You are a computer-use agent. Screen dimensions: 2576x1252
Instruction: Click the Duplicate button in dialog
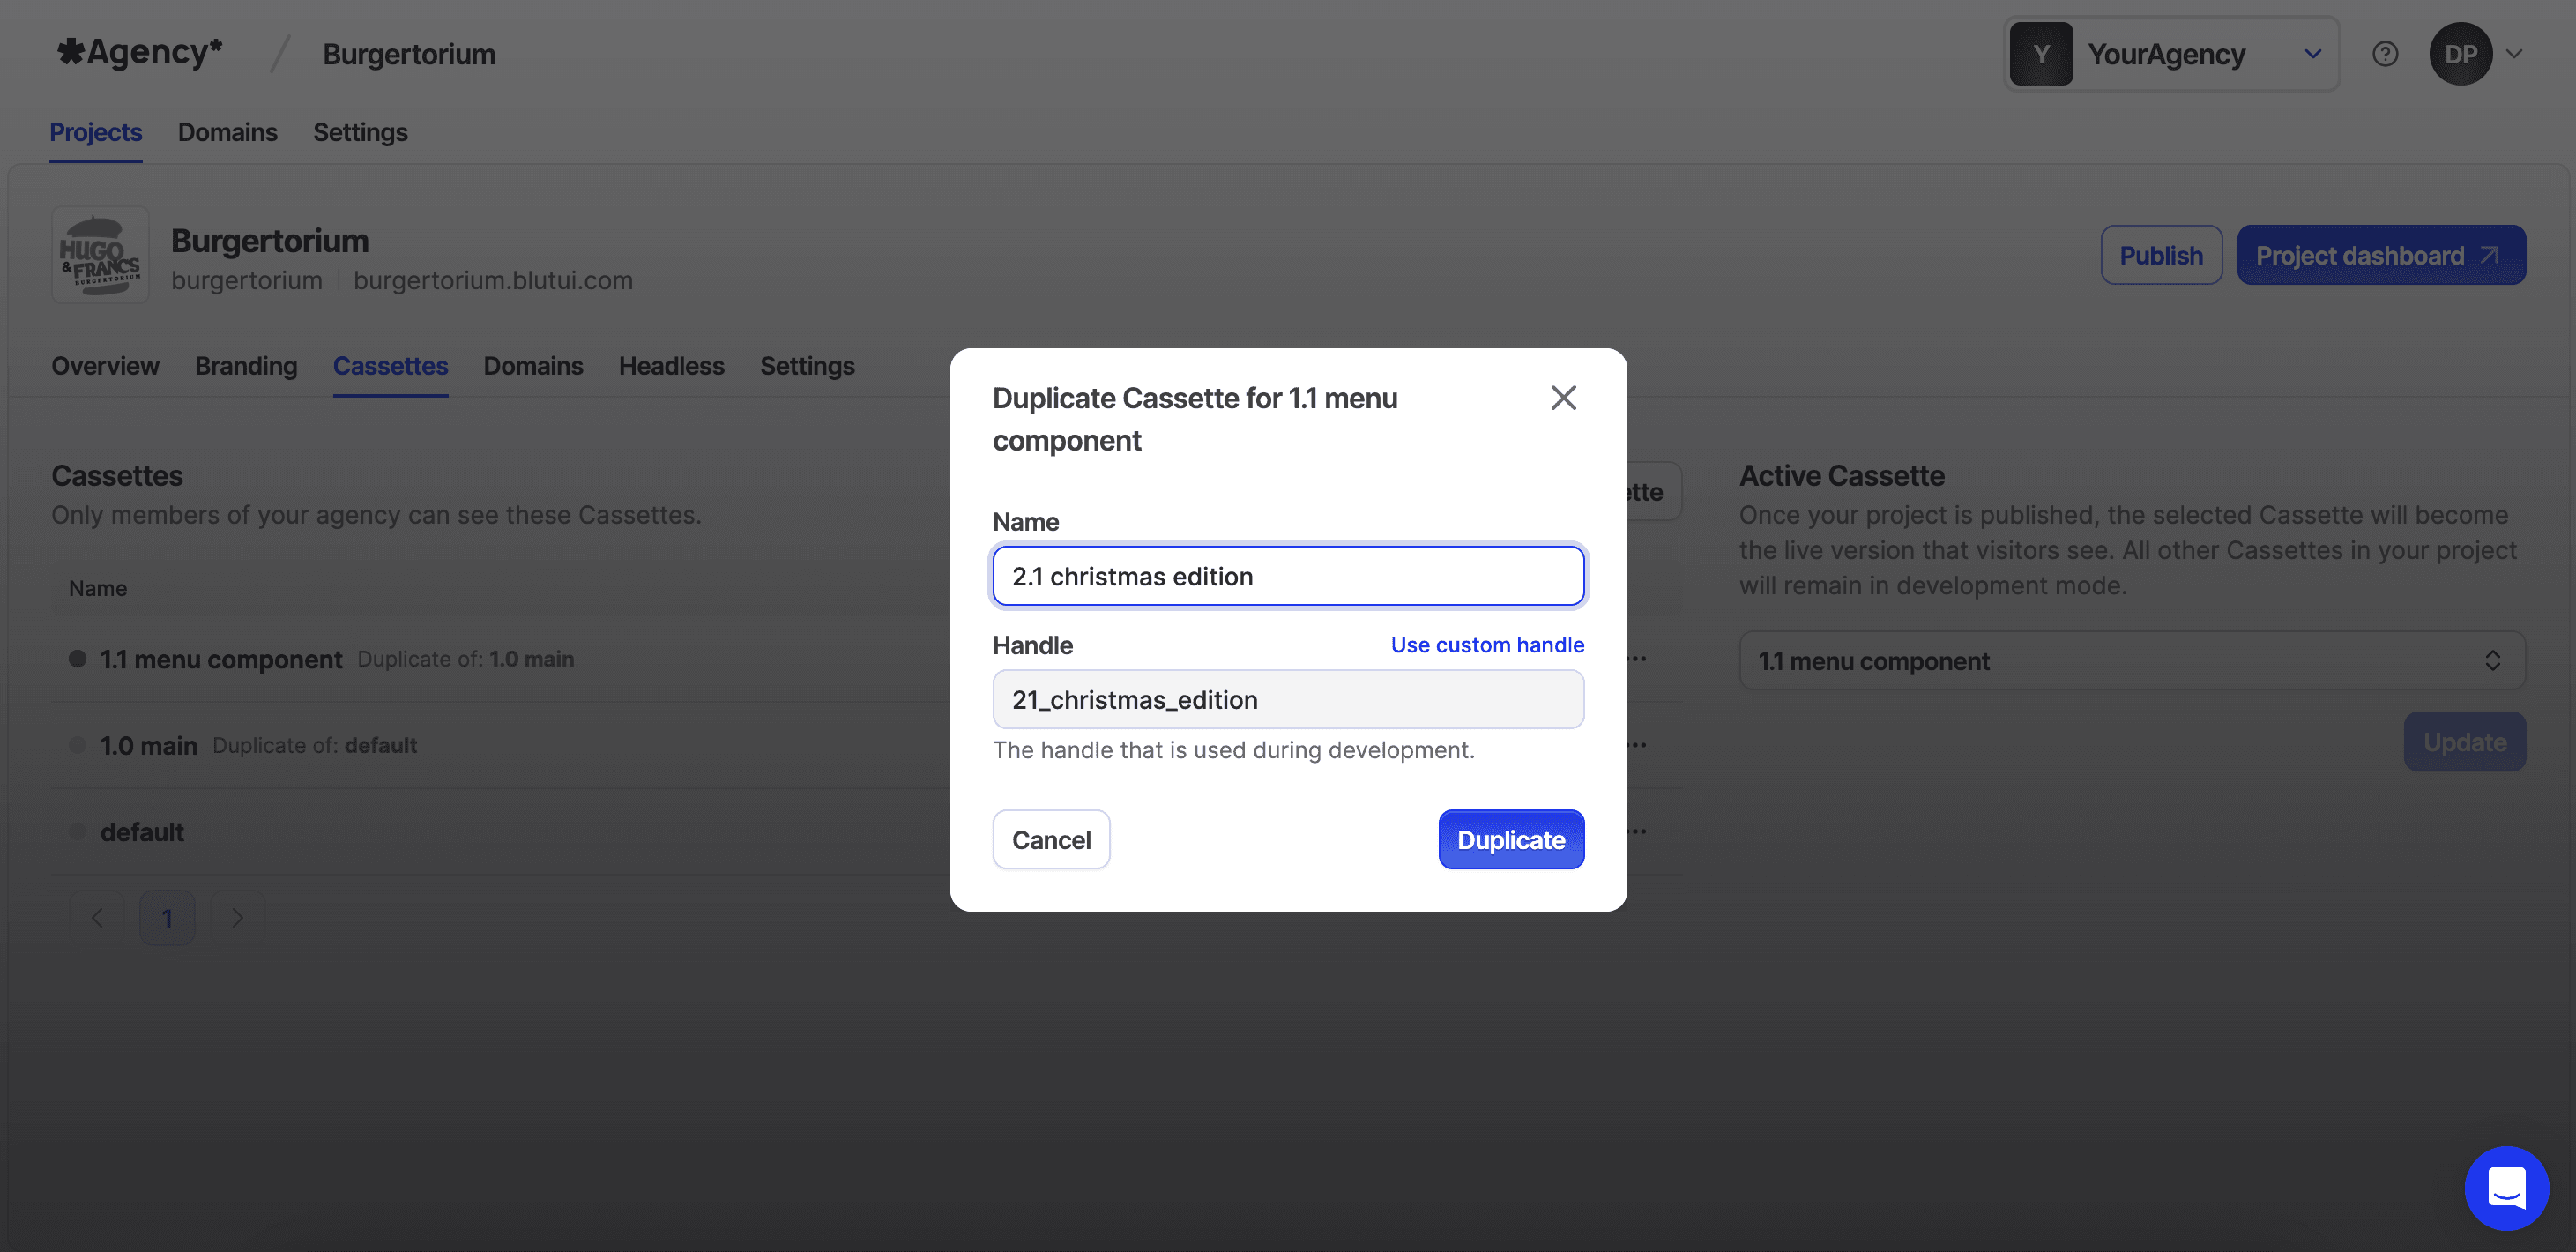coord(1510,839)
